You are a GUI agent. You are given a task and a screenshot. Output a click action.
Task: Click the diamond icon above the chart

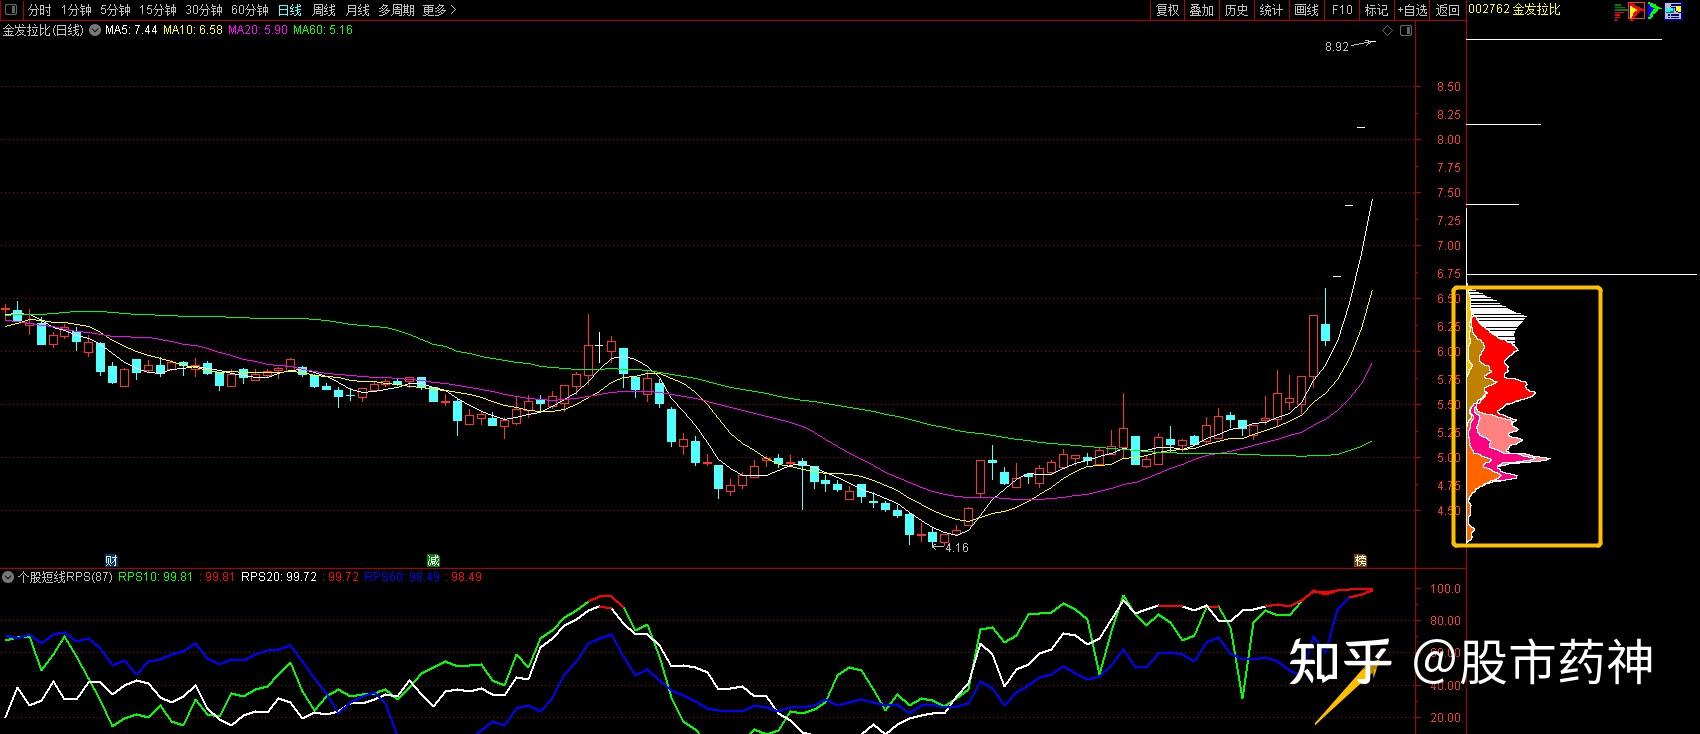1388,31
